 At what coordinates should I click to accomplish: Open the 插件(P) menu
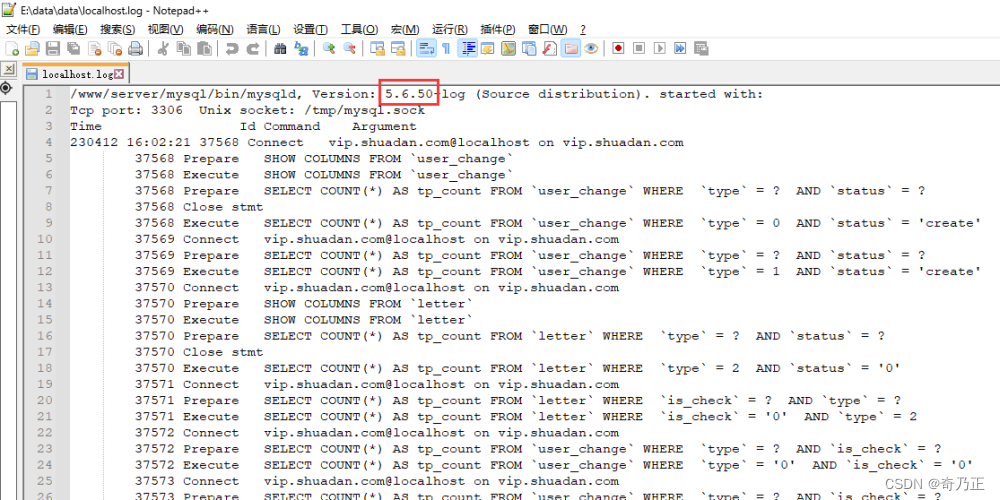pos(498,29)
